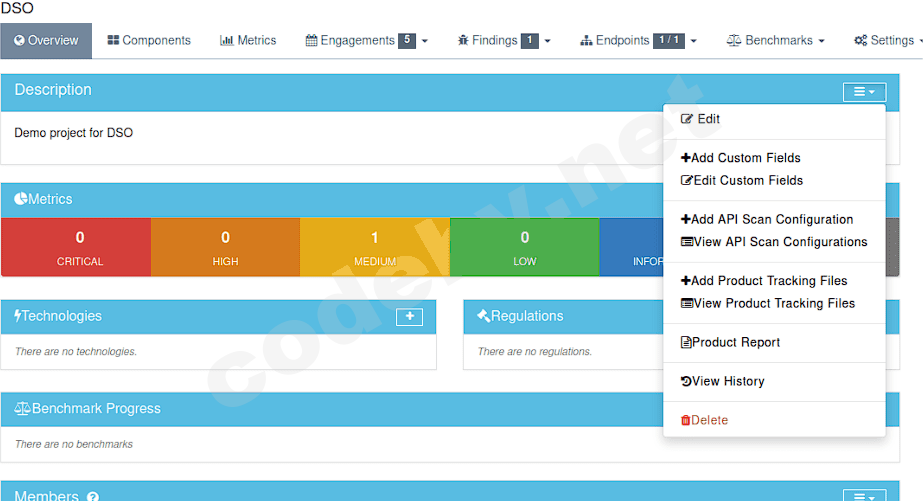This screenshot has width=923, height=501.
Task: Click the Regulations gavel icon
Action: (x=483, y=316)
